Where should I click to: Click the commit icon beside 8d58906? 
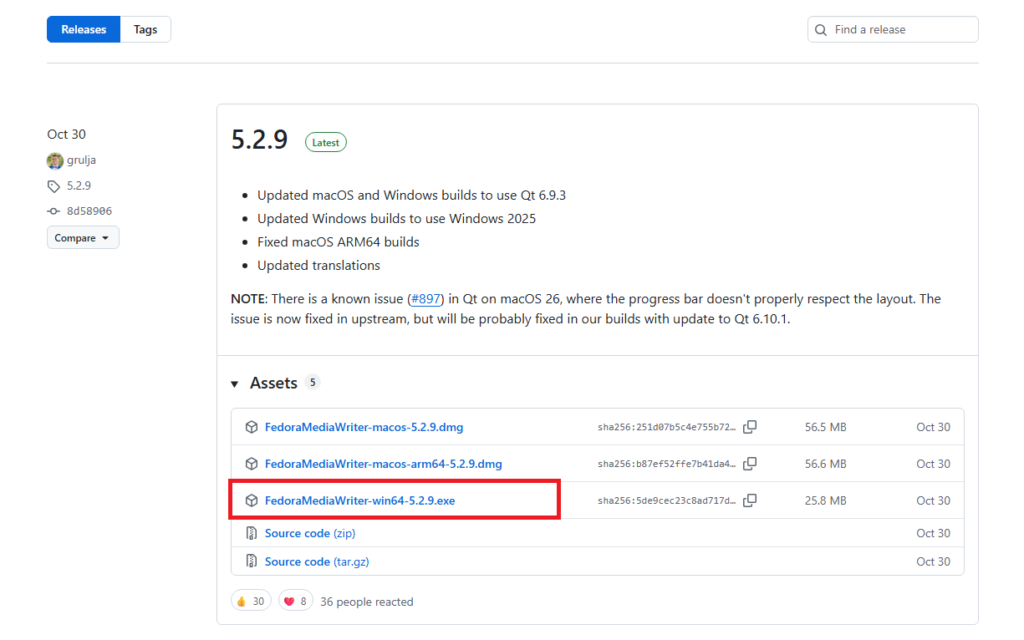(x=54, y=211)
